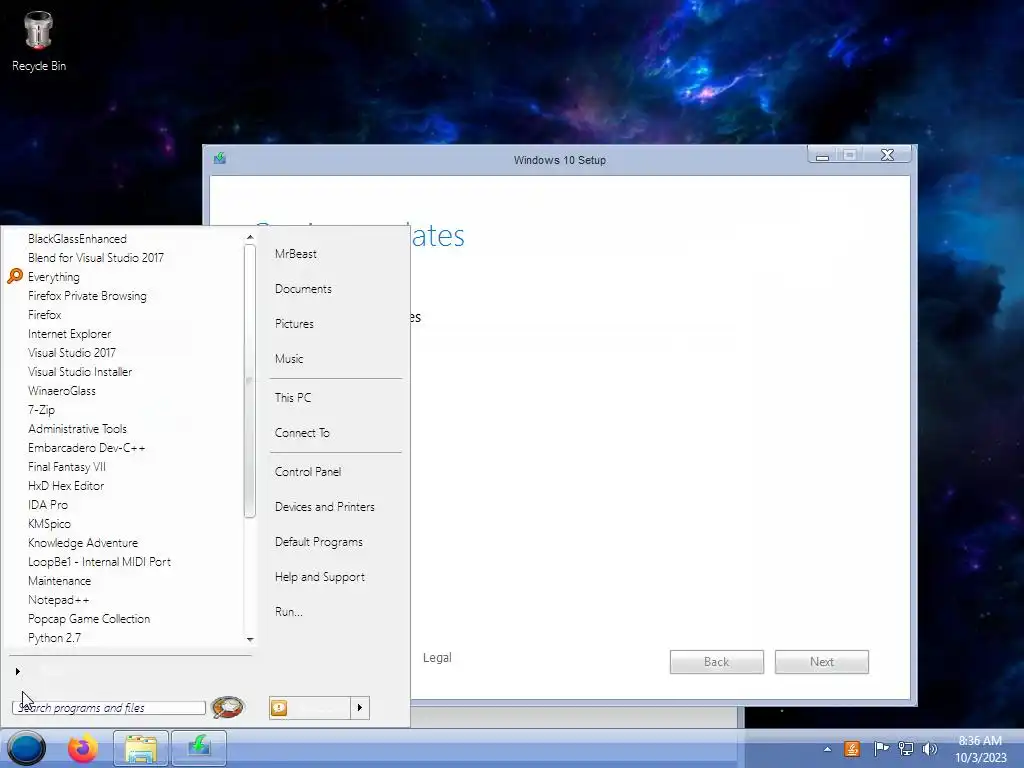This screenshot has height=768, width=1024.
Task: Open the Action Center flag icon
Action: pyautogui.click(x=881, y=748)
